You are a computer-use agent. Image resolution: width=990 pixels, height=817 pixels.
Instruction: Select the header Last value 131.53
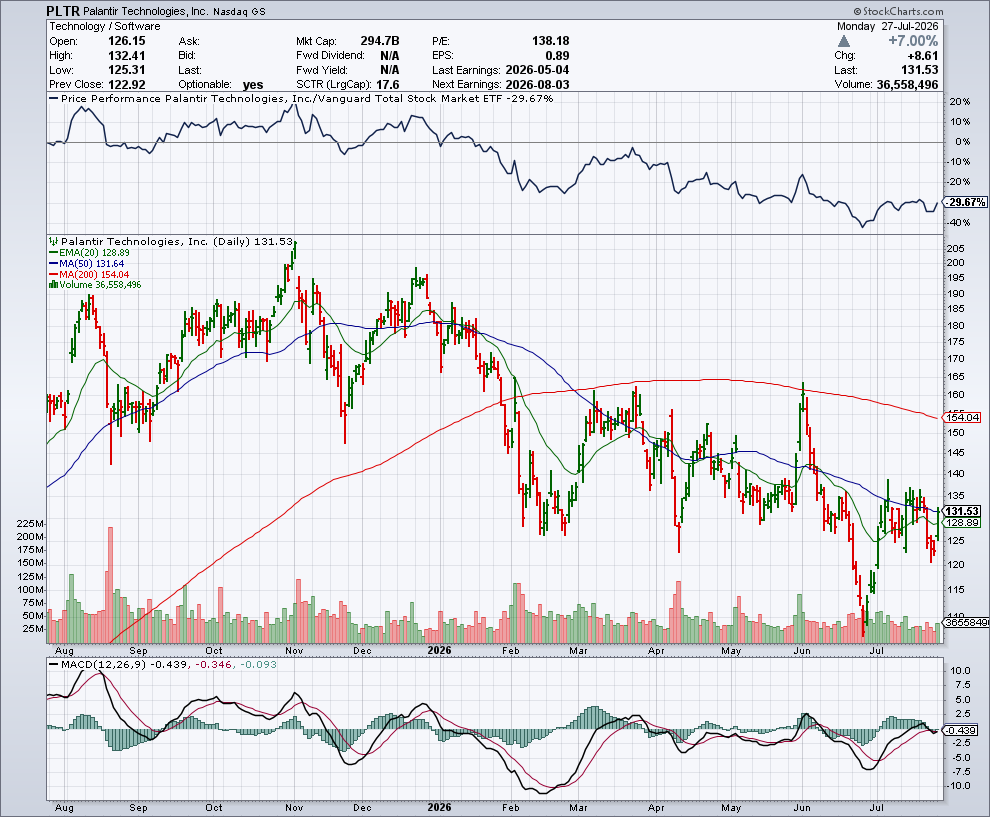[920, 70]
